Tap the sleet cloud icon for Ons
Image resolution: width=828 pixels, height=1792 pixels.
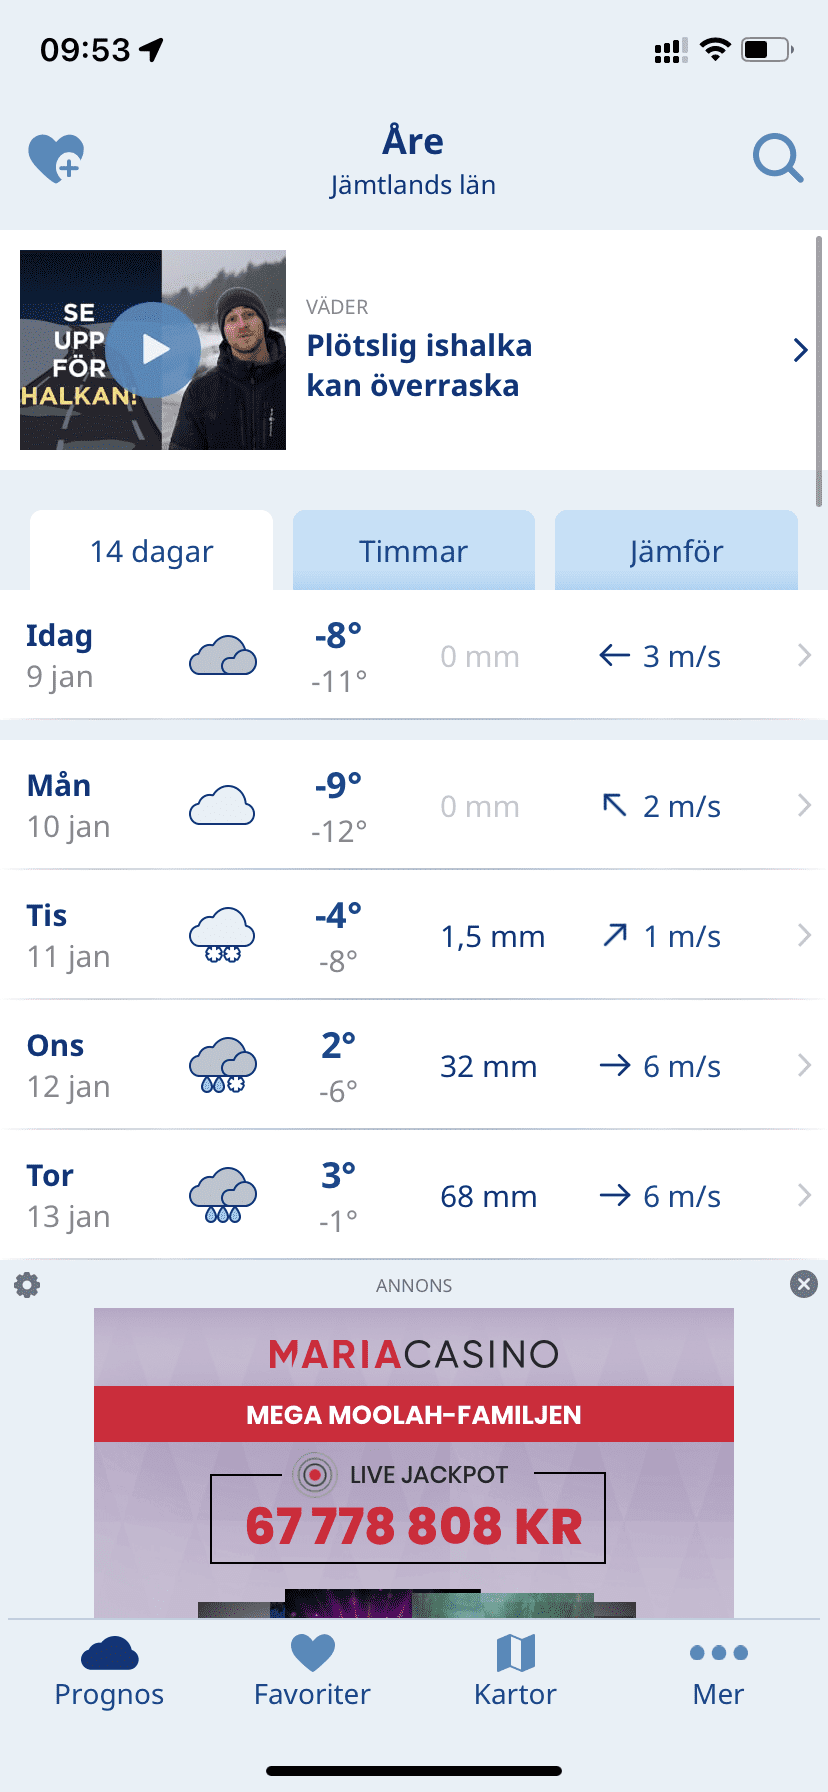223,1066
